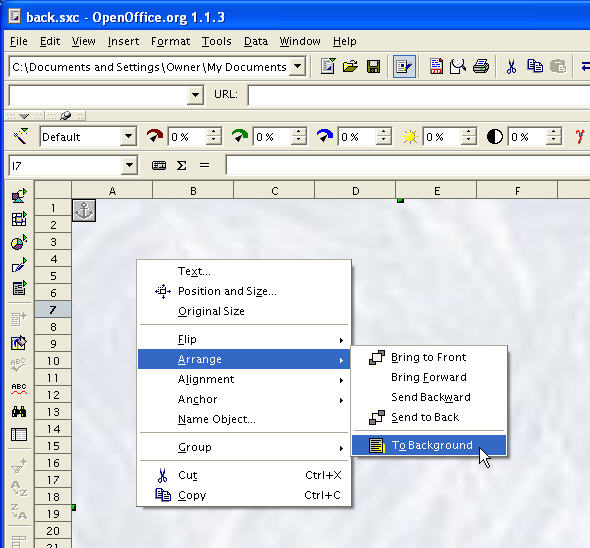Click the Data Sources table icon
This screenshot has width=590, height=548.
tap(19, 434)
